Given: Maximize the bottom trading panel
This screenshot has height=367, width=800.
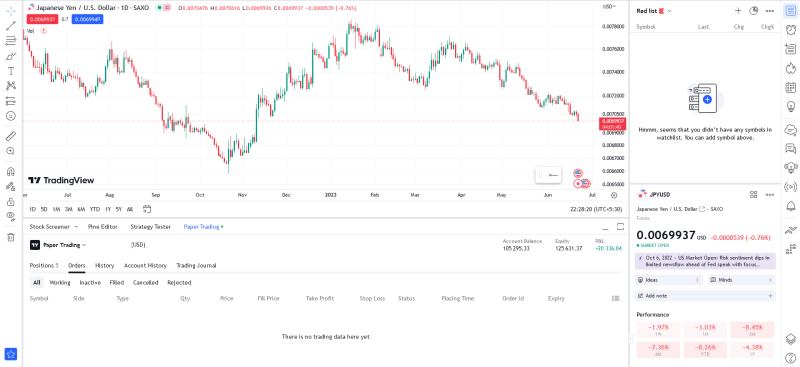Looking at the screenshot, I should pos(620,227).
